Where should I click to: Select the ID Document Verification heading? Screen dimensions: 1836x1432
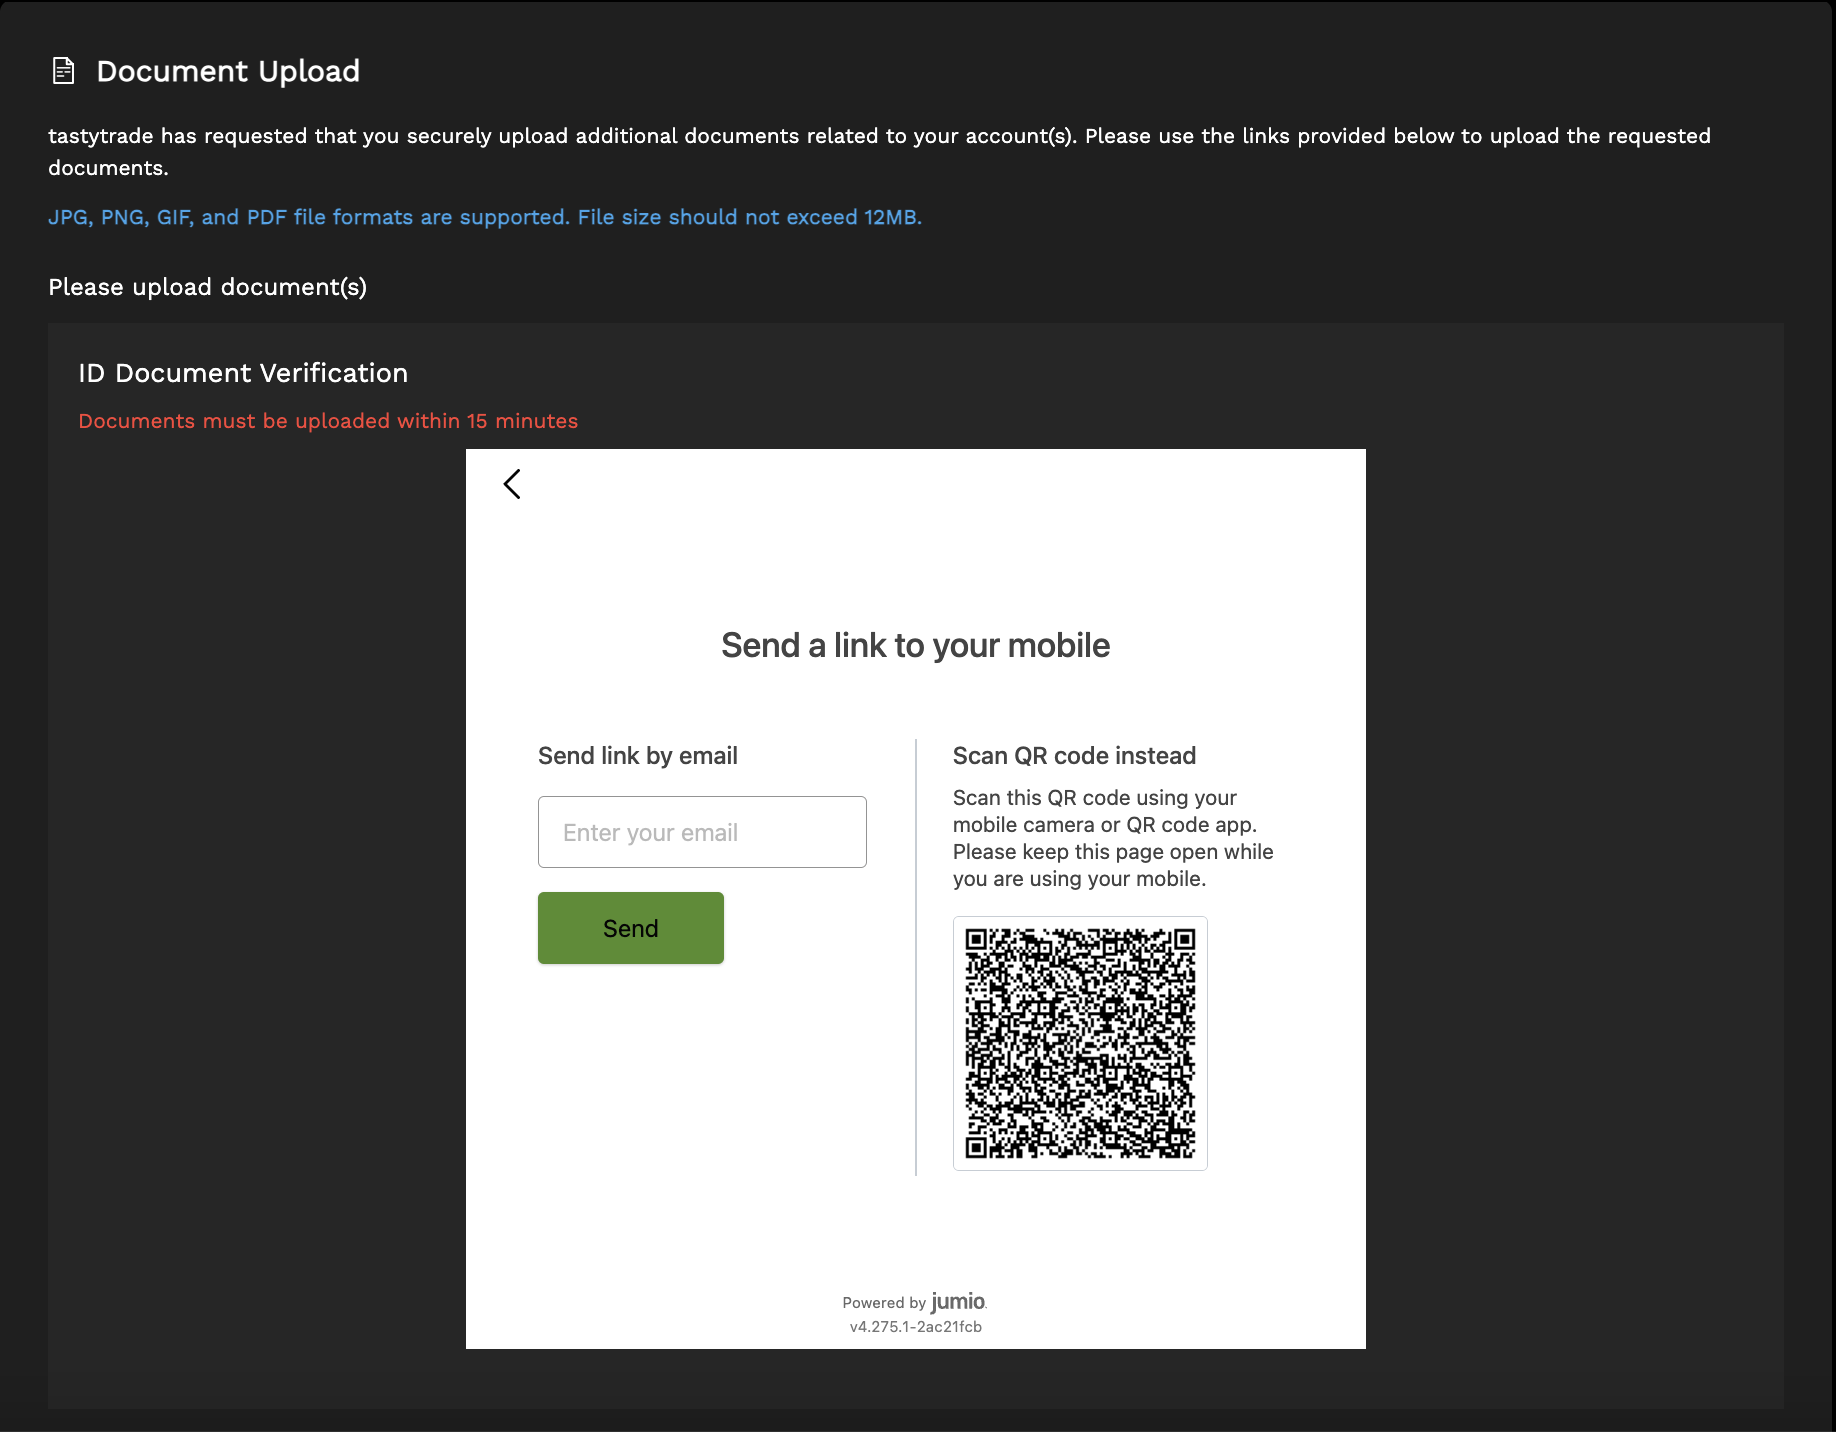[x=243, y=372]
